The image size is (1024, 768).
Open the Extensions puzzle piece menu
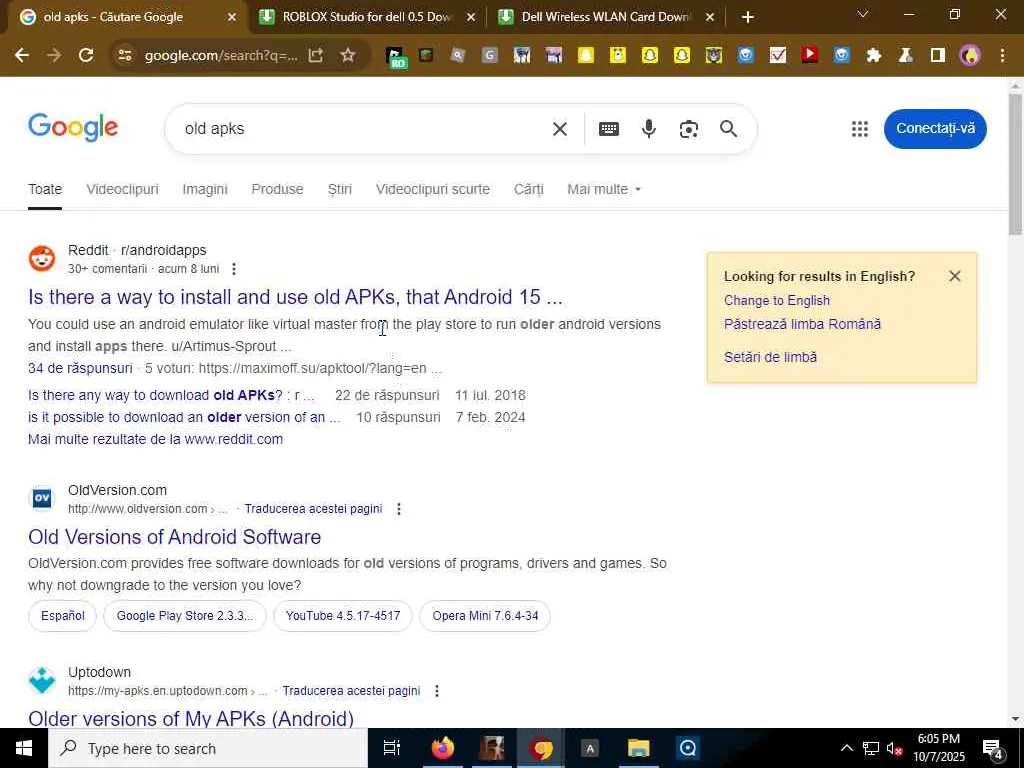874,56
